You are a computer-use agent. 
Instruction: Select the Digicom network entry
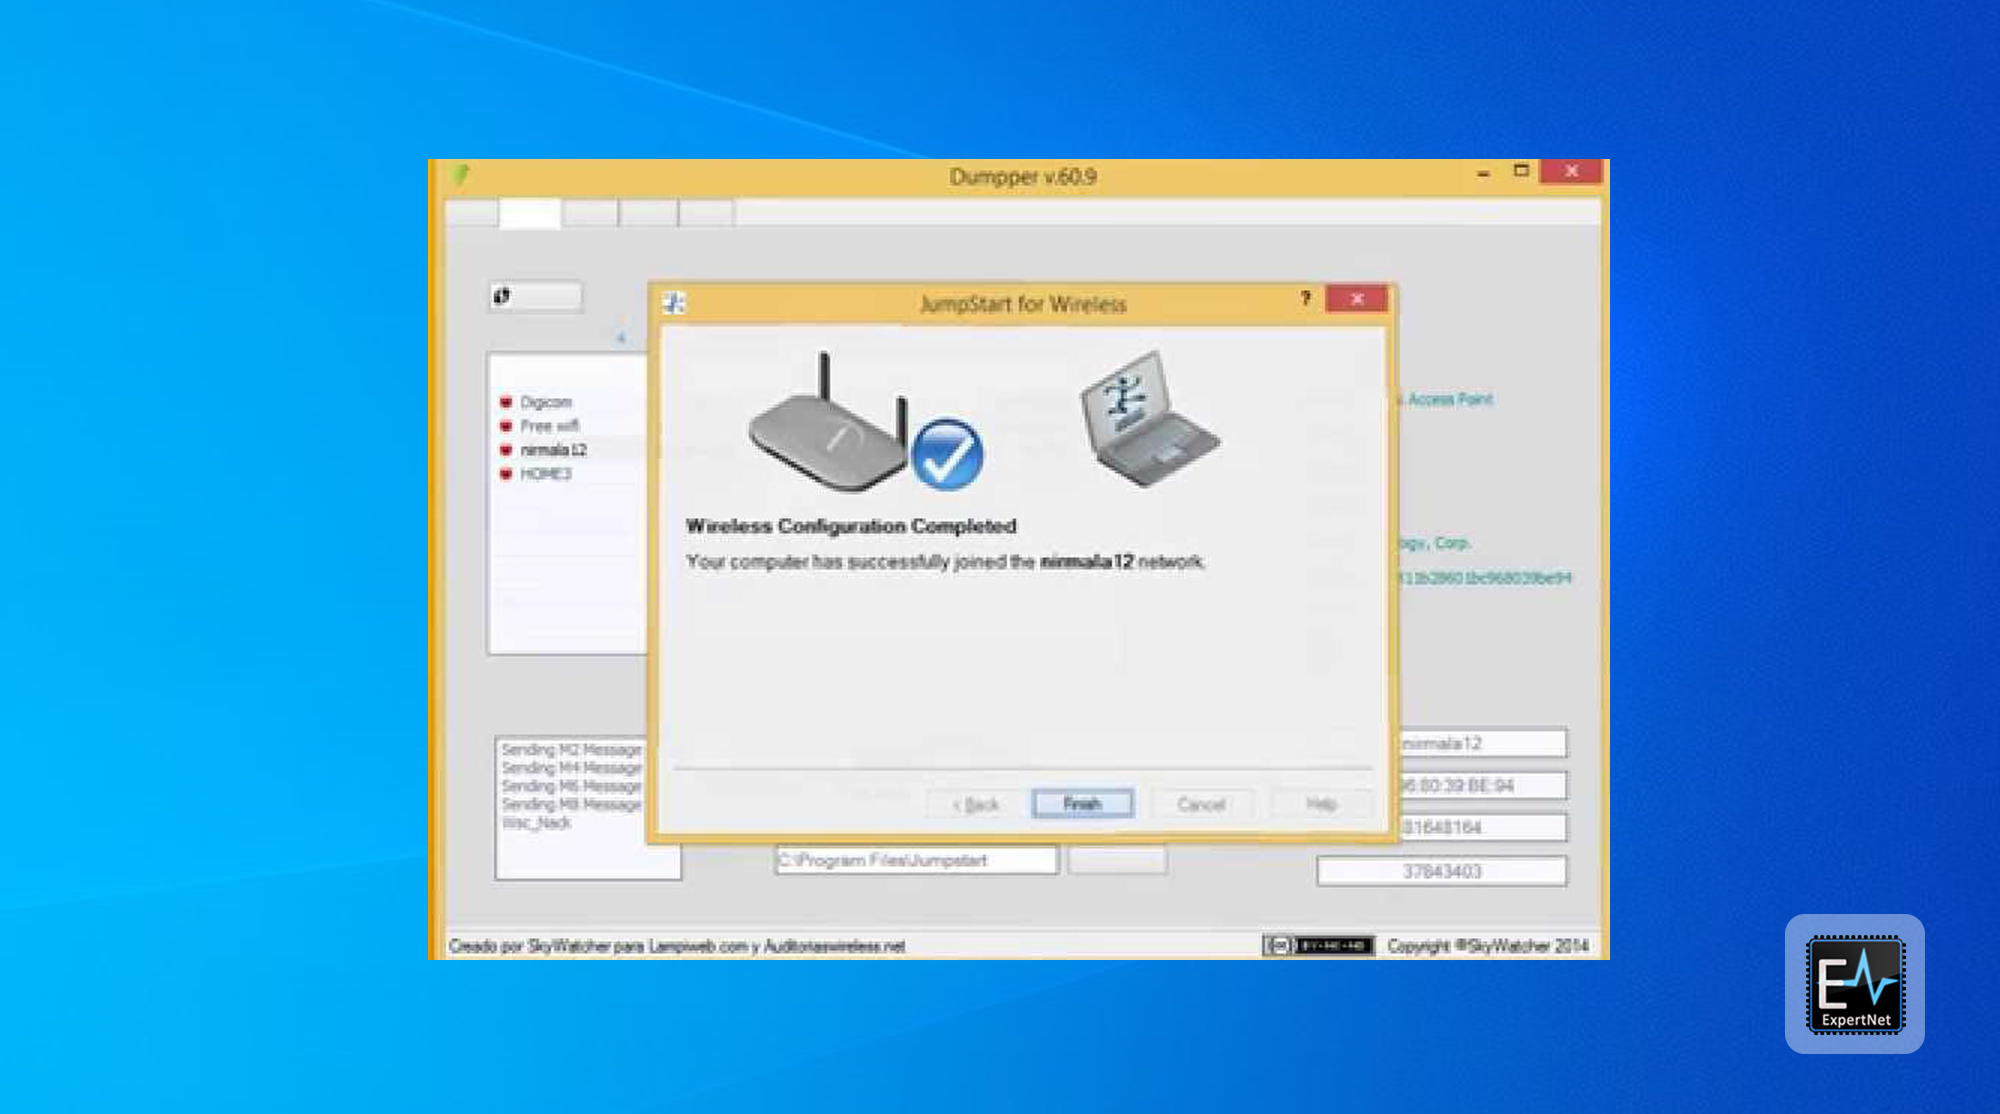pos(546,402)
